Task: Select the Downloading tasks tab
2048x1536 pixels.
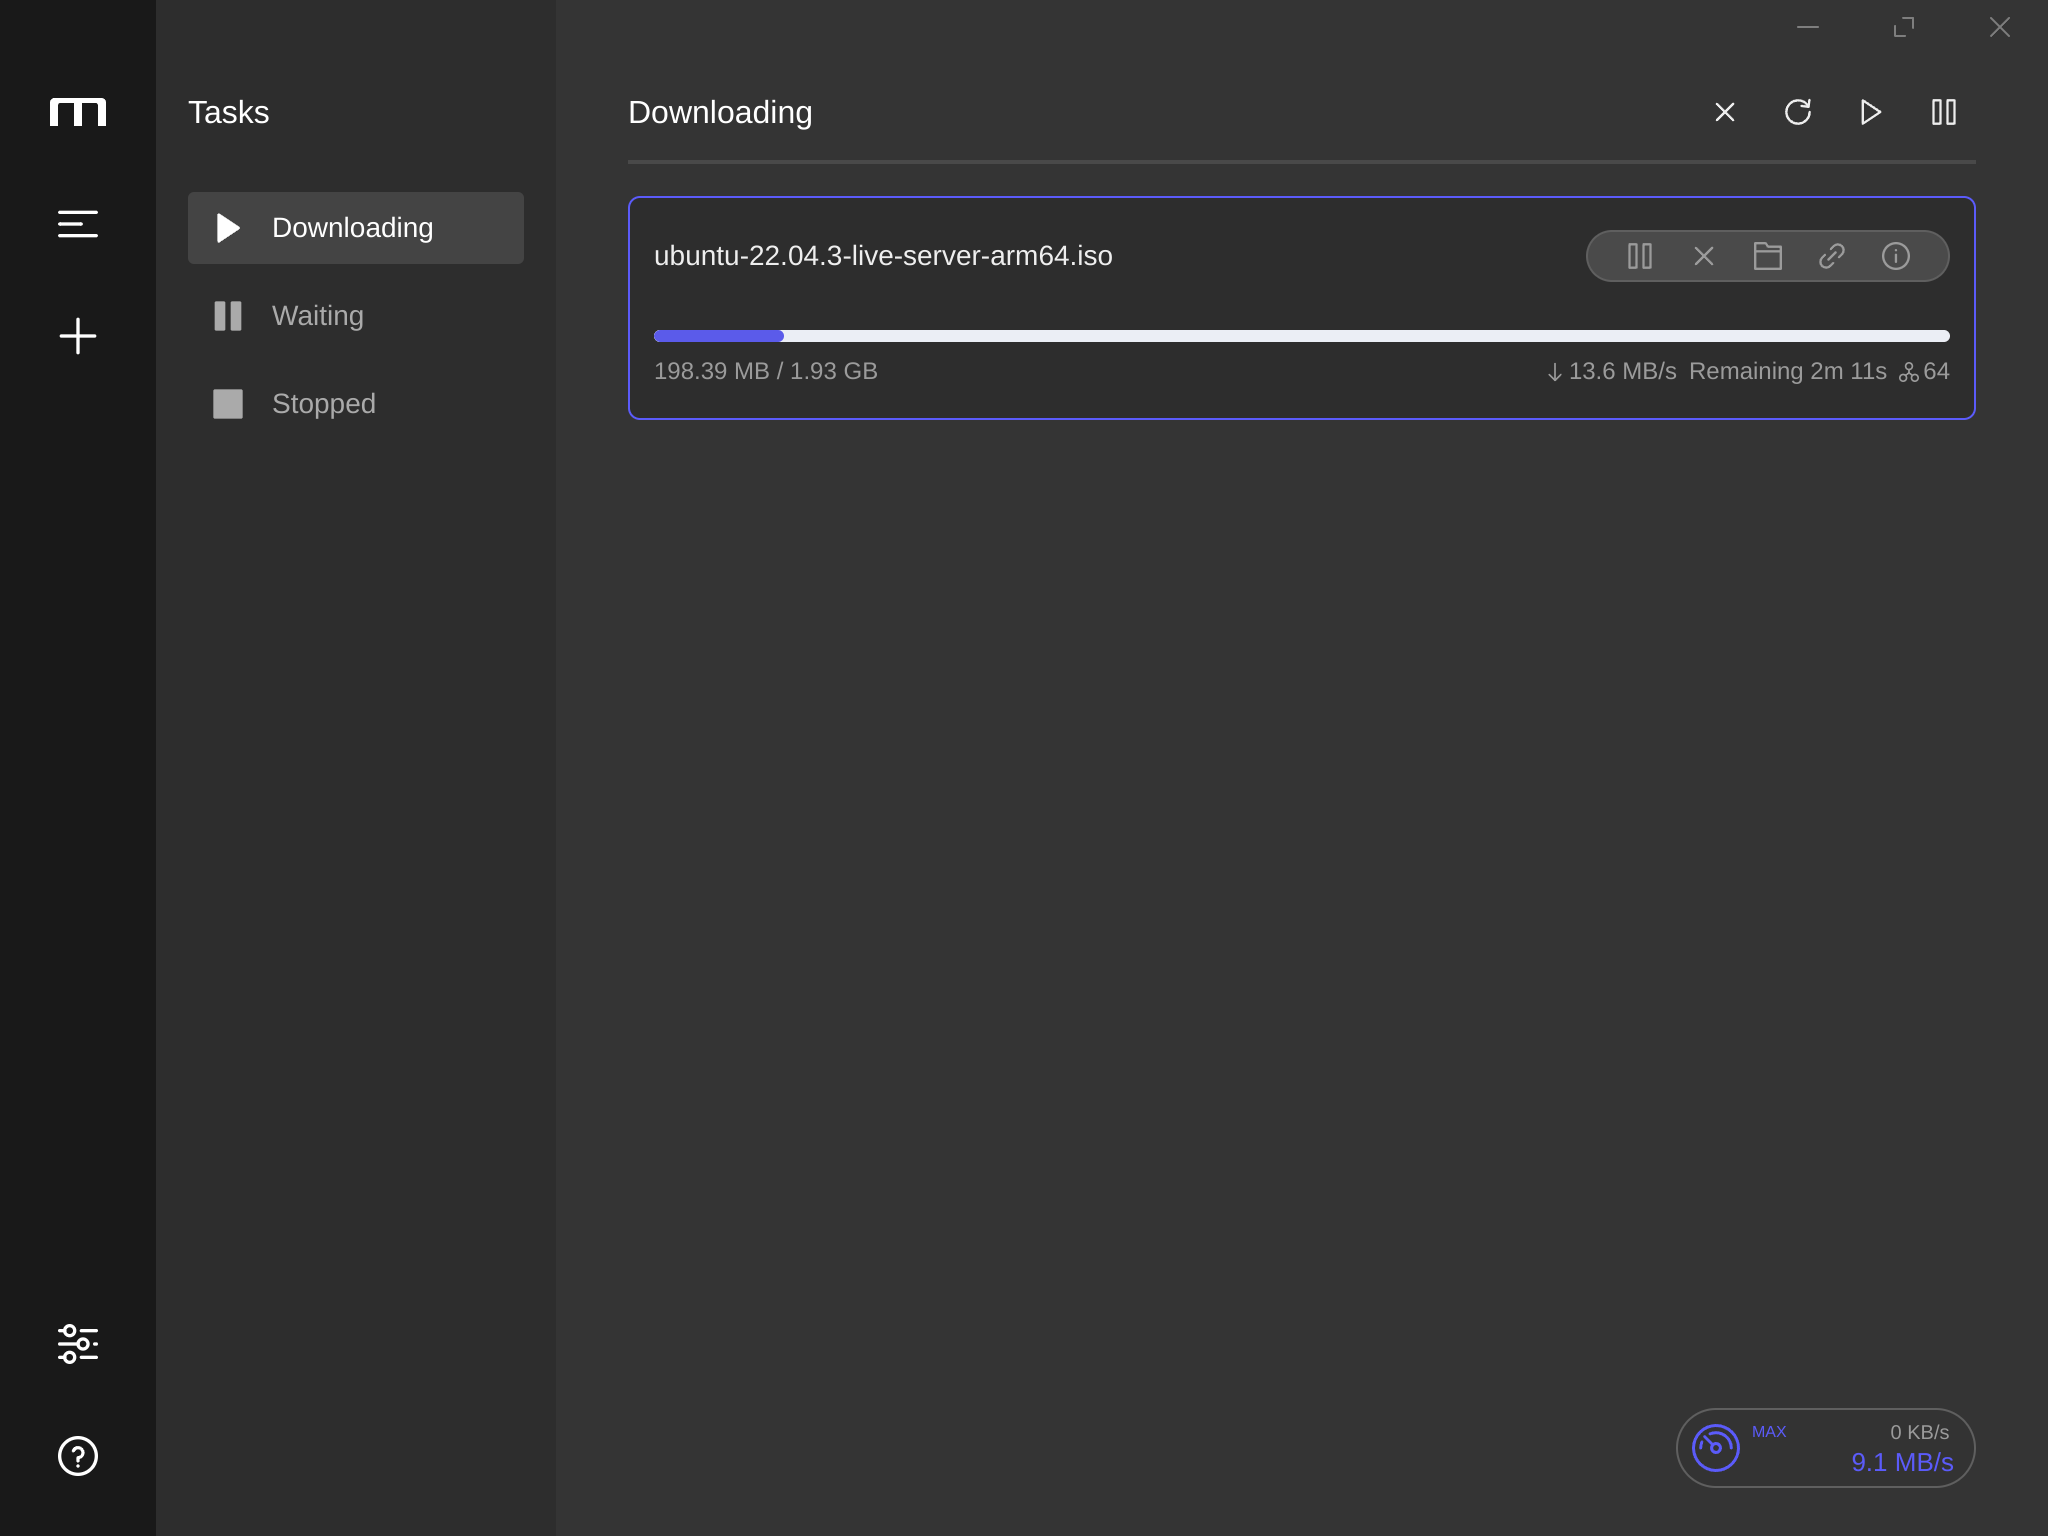Action: tap(355, 226)
